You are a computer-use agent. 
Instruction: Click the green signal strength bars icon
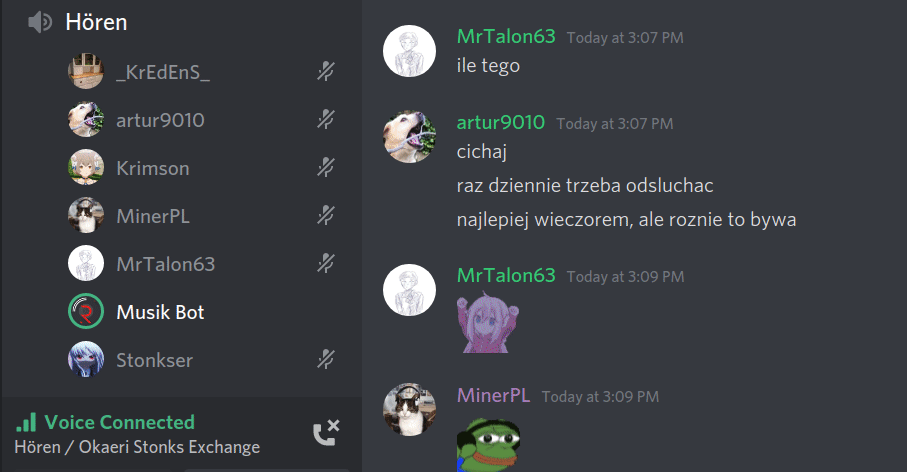(x=26, y=422)
